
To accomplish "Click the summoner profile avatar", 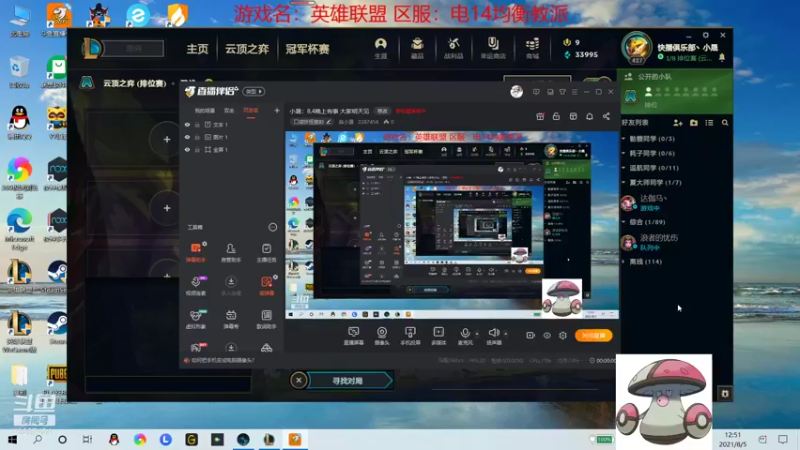I will pos(636,48).
